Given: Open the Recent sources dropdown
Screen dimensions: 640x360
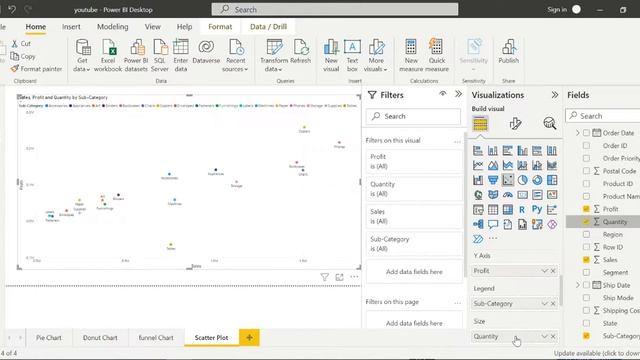Looking at the screenshot, I should coord(235,65).
